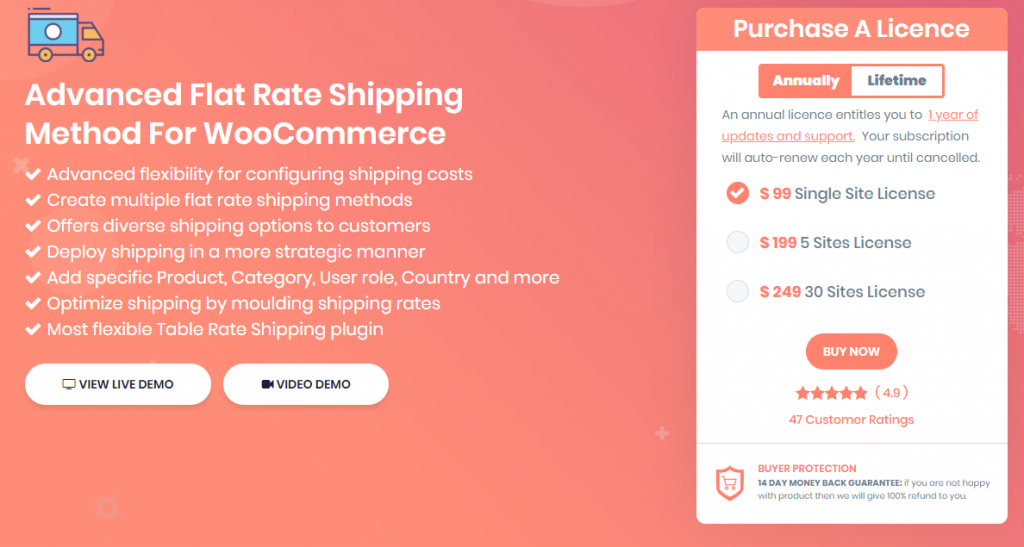The width and height of the screenshot is (1024, 547).
Task: Switch to the Annually billing tab
Action: tap(805, 81)
